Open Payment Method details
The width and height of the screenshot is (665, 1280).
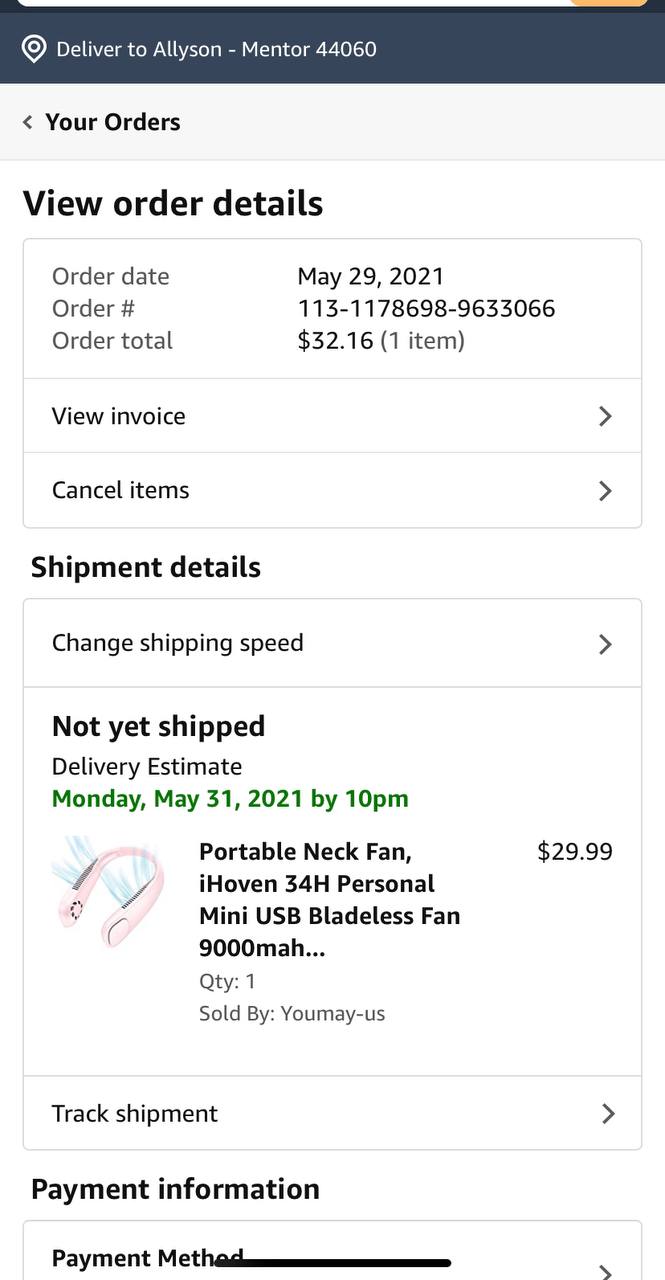coord(148,1258)
